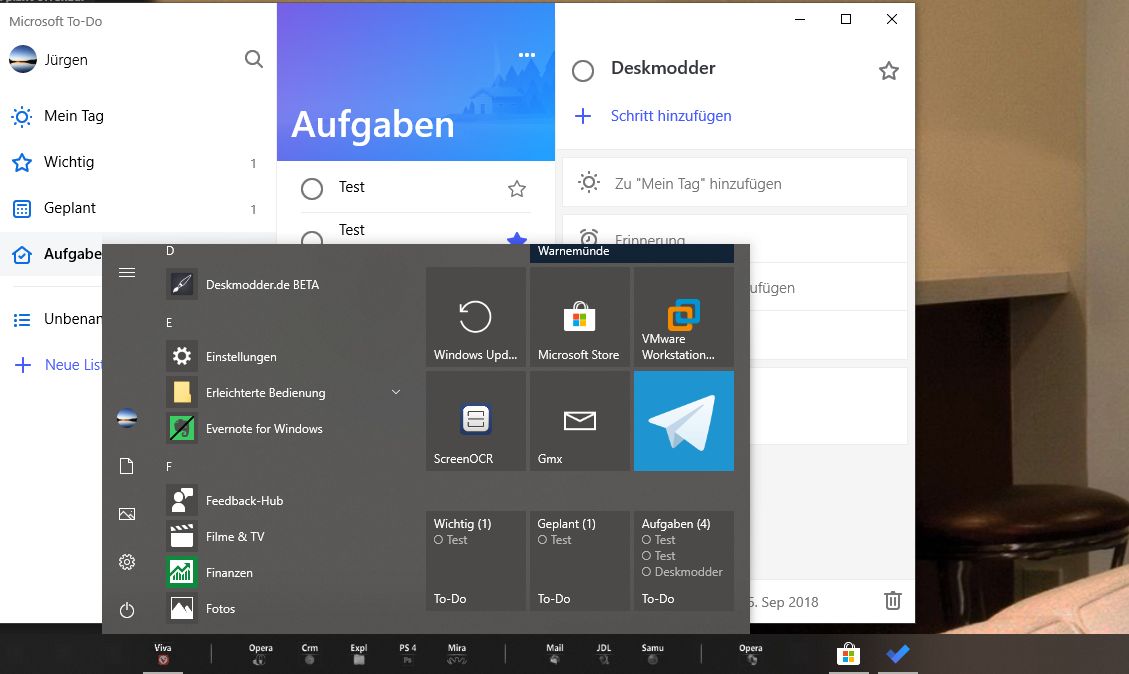1129x674 pixels.
Task: Jump to letter D section header
Action: (170, 251)
